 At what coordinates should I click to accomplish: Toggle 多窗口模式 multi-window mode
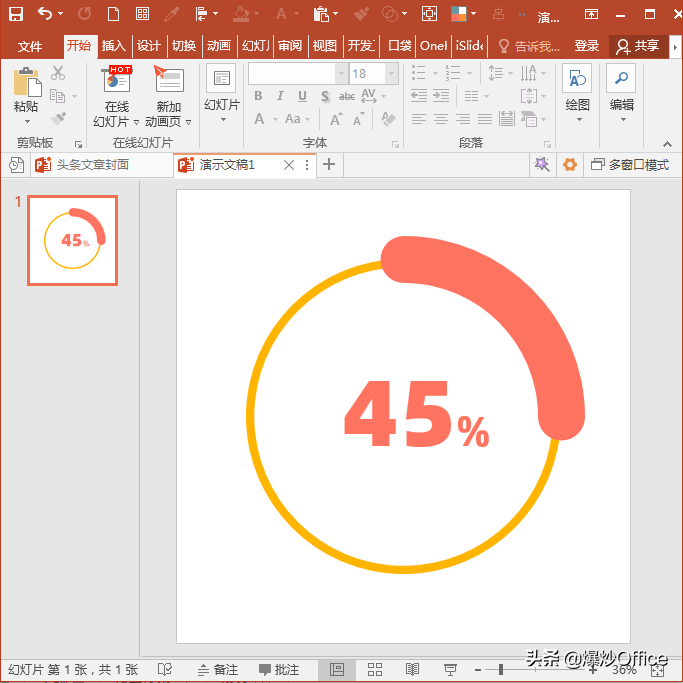(x=629, y=165)
